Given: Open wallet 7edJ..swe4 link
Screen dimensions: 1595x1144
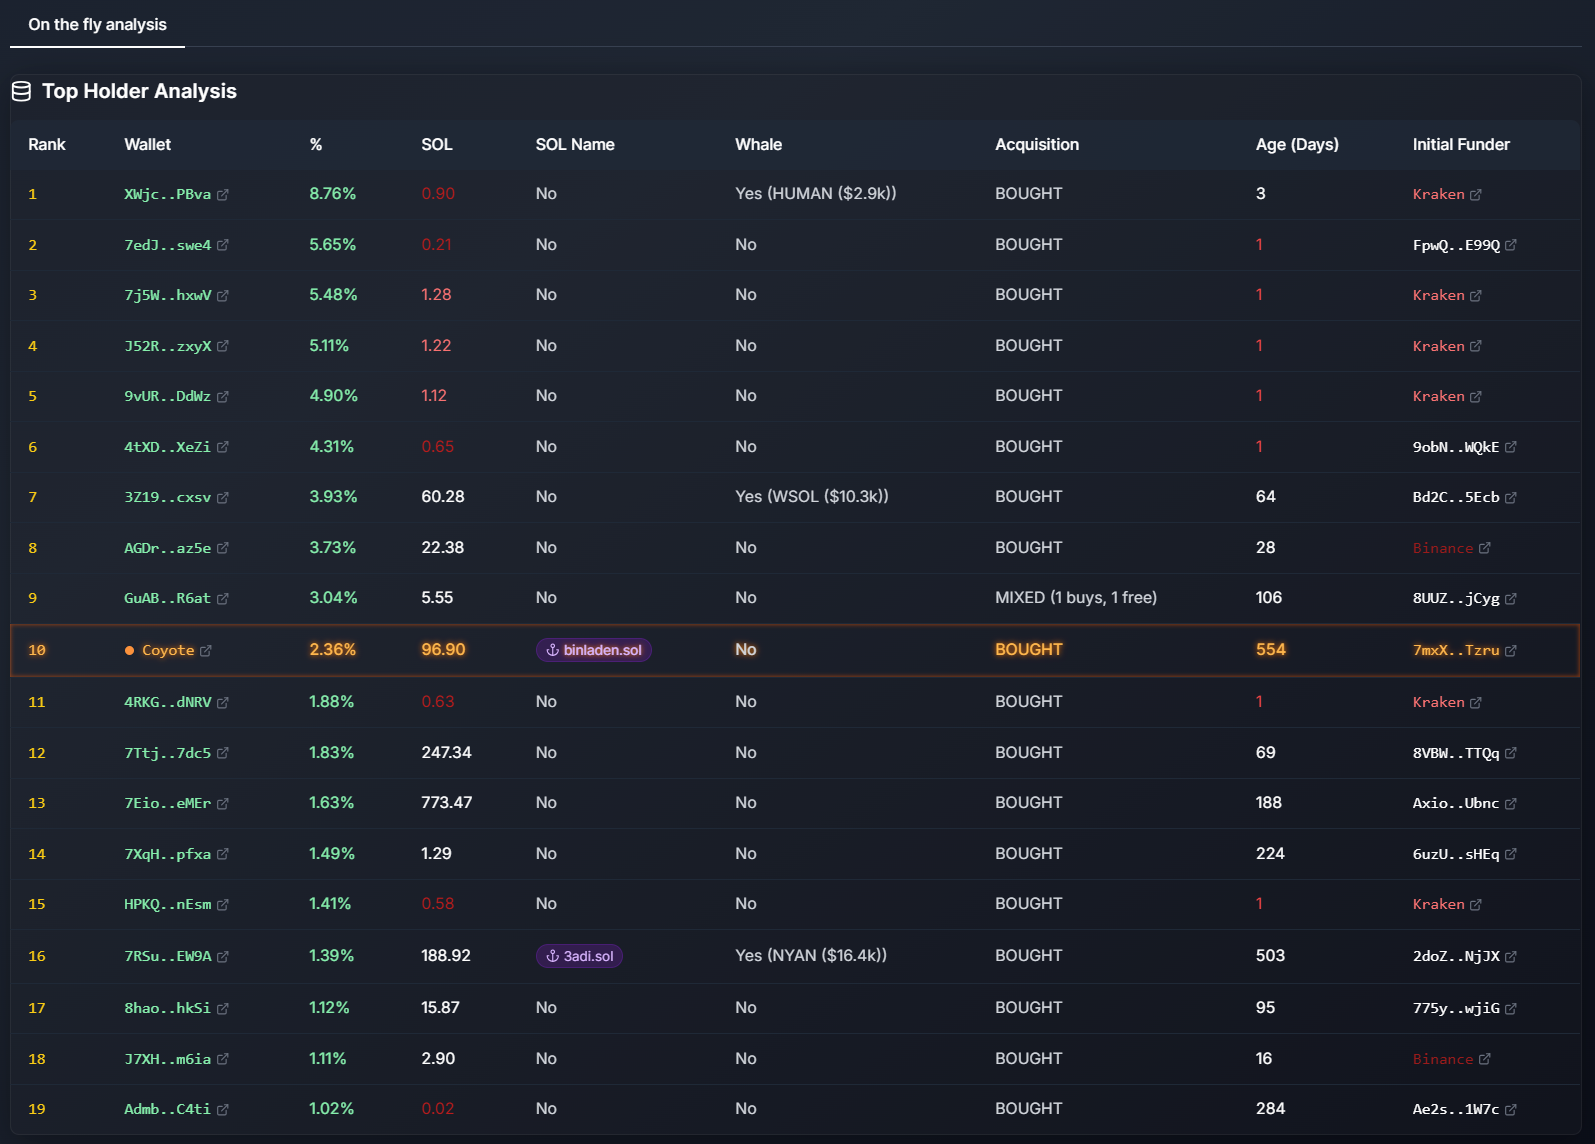Looking at the screenshot, I should click(167, 245).
